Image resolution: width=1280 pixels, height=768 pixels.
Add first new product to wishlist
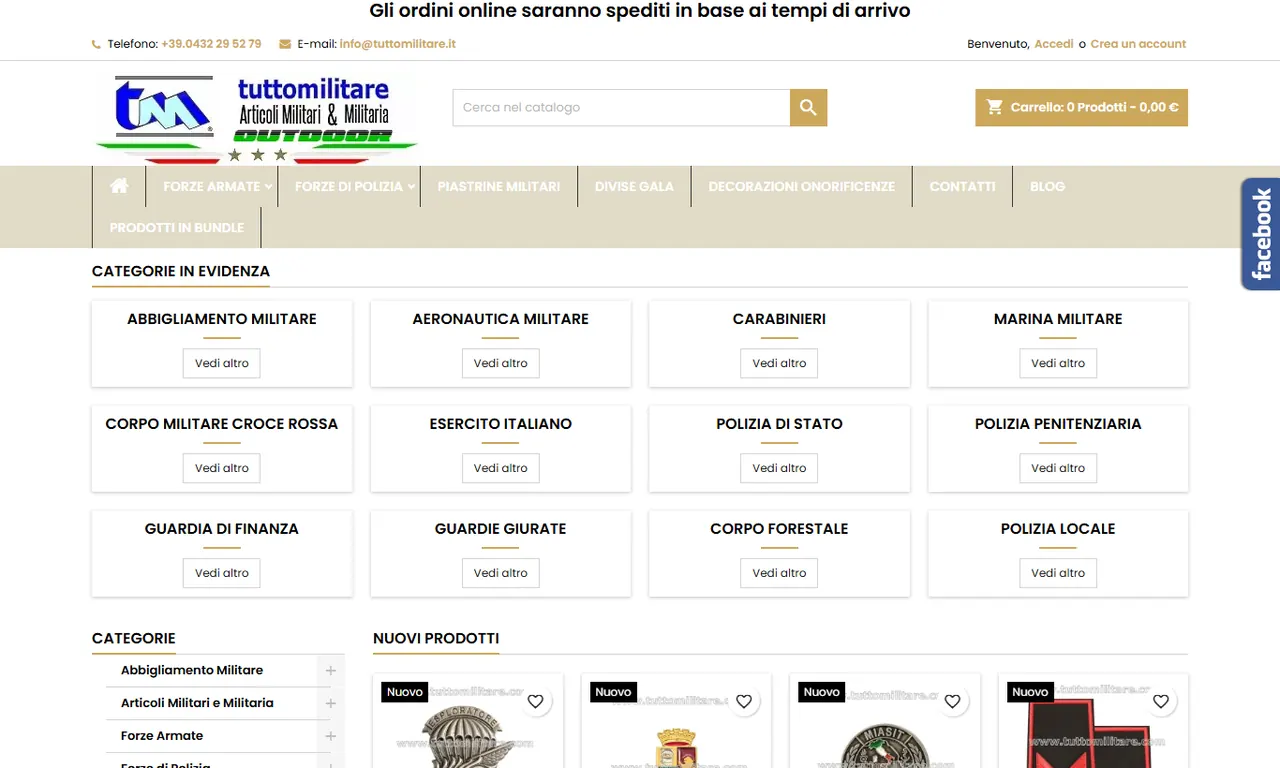point(535,702)
